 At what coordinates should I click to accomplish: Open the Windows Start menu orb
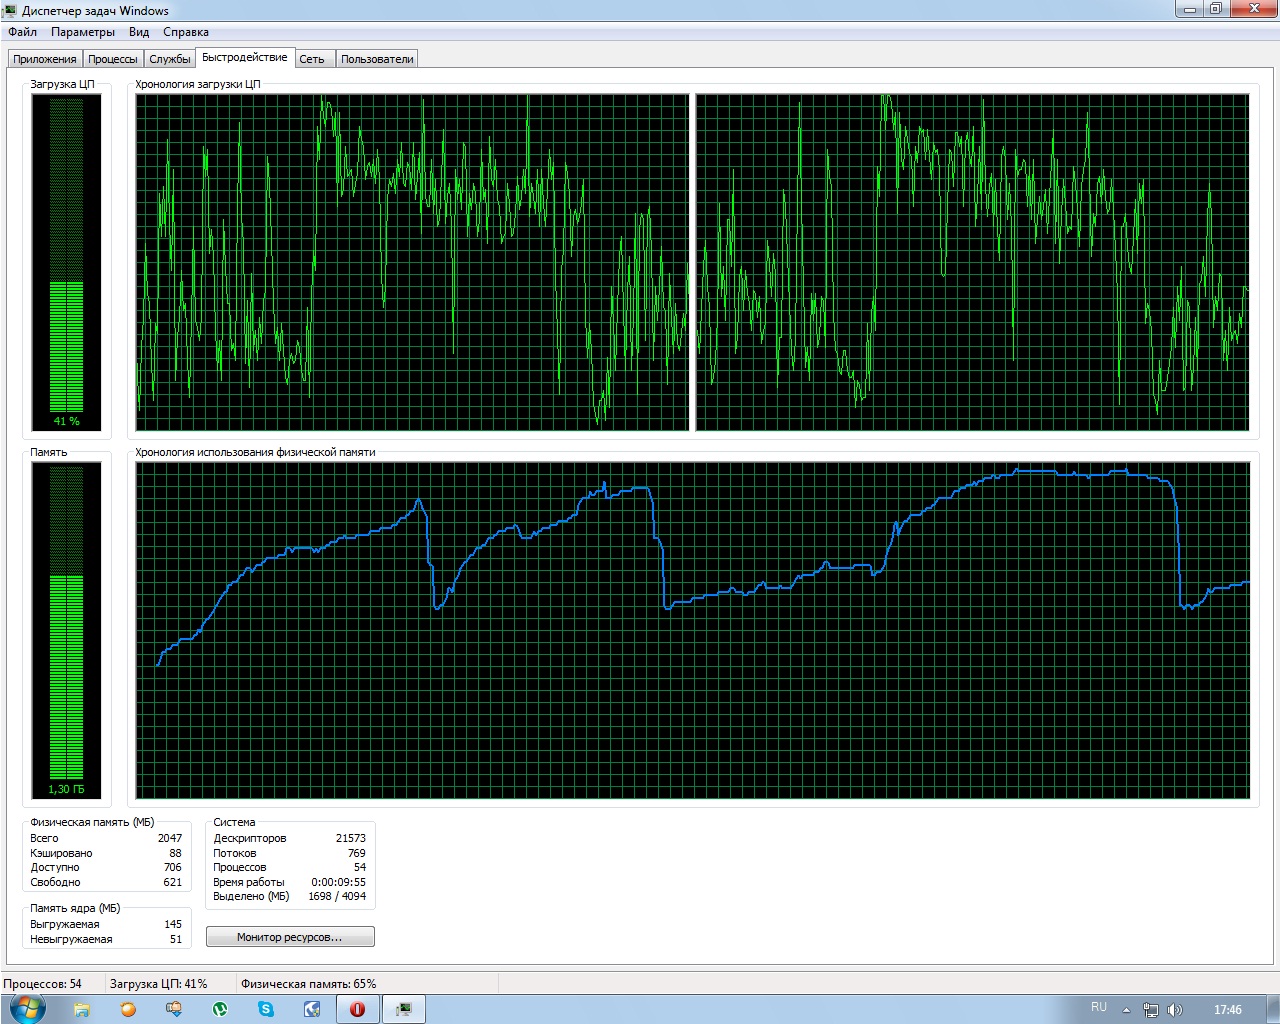(27, 1009)
